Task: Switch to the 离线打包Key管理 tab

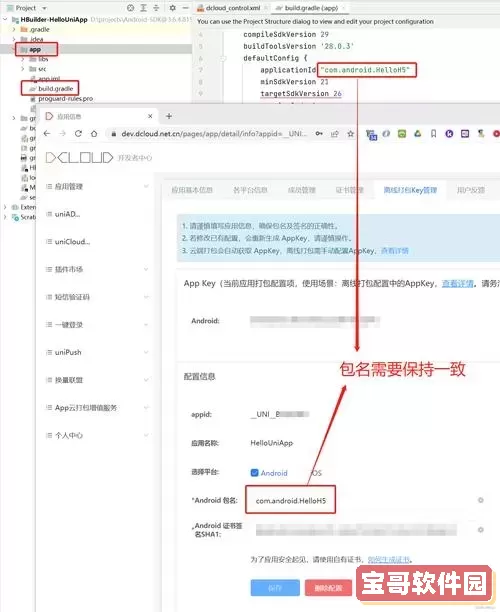Action: [410, 190]
